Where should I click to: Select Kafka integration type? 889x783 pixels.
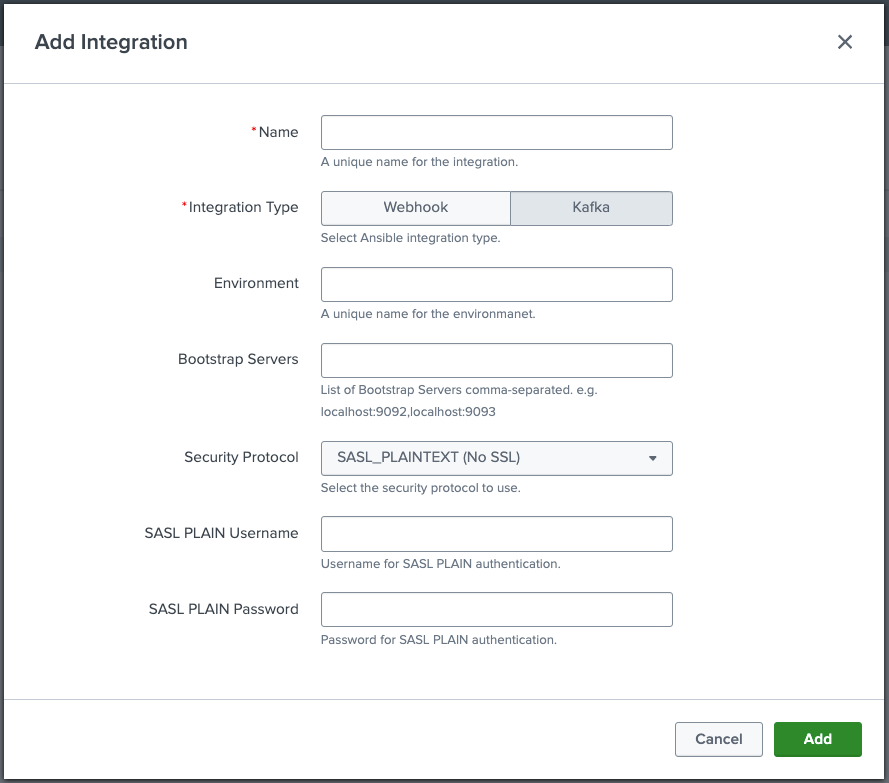591,208
